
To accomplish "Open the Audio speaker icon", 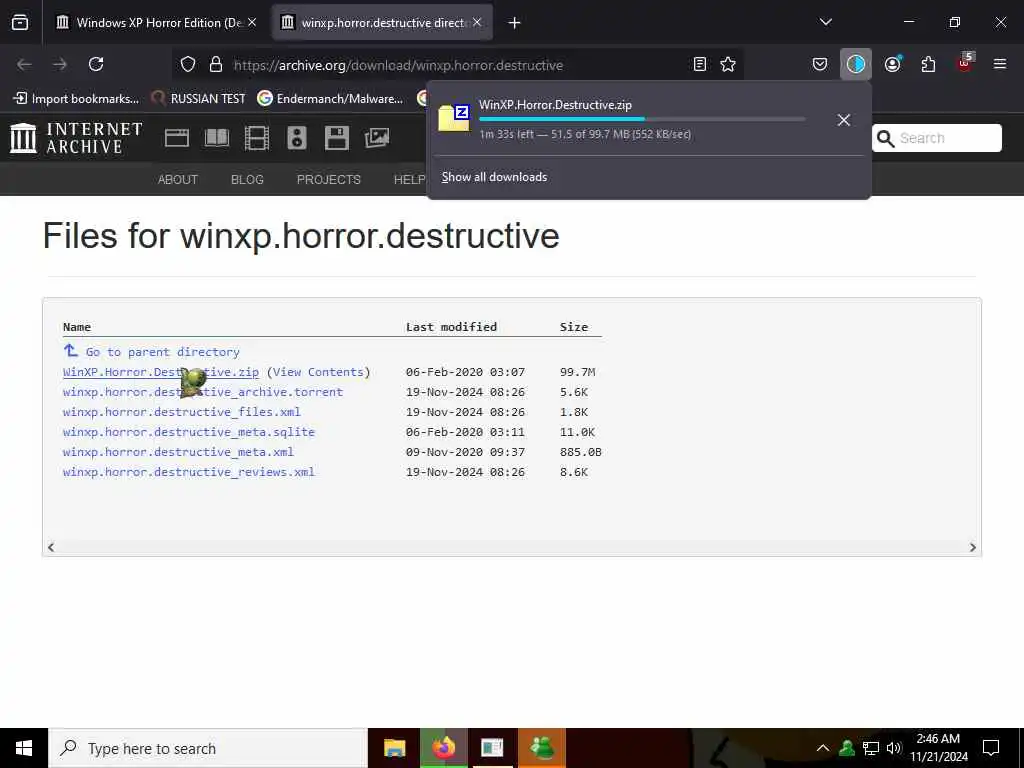I will click(296, 138).
